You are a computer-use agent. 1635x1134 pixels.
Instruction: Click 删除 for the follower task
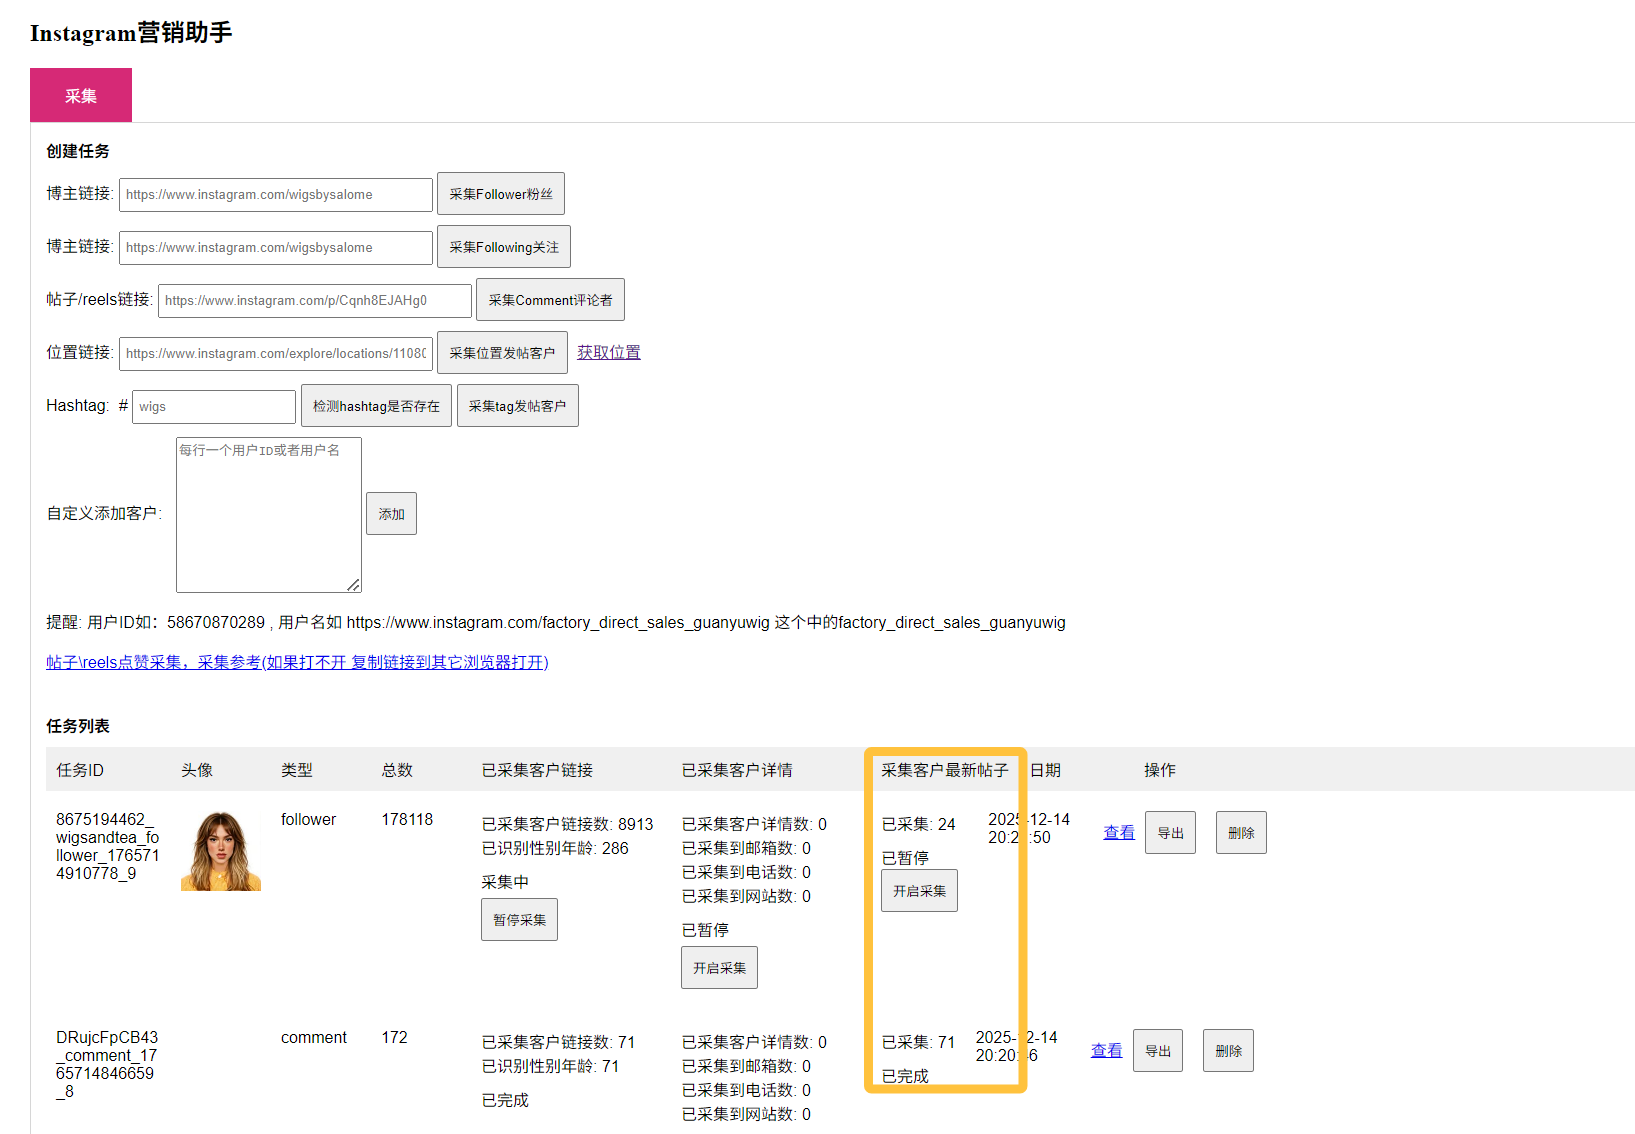pos(1240,833)
